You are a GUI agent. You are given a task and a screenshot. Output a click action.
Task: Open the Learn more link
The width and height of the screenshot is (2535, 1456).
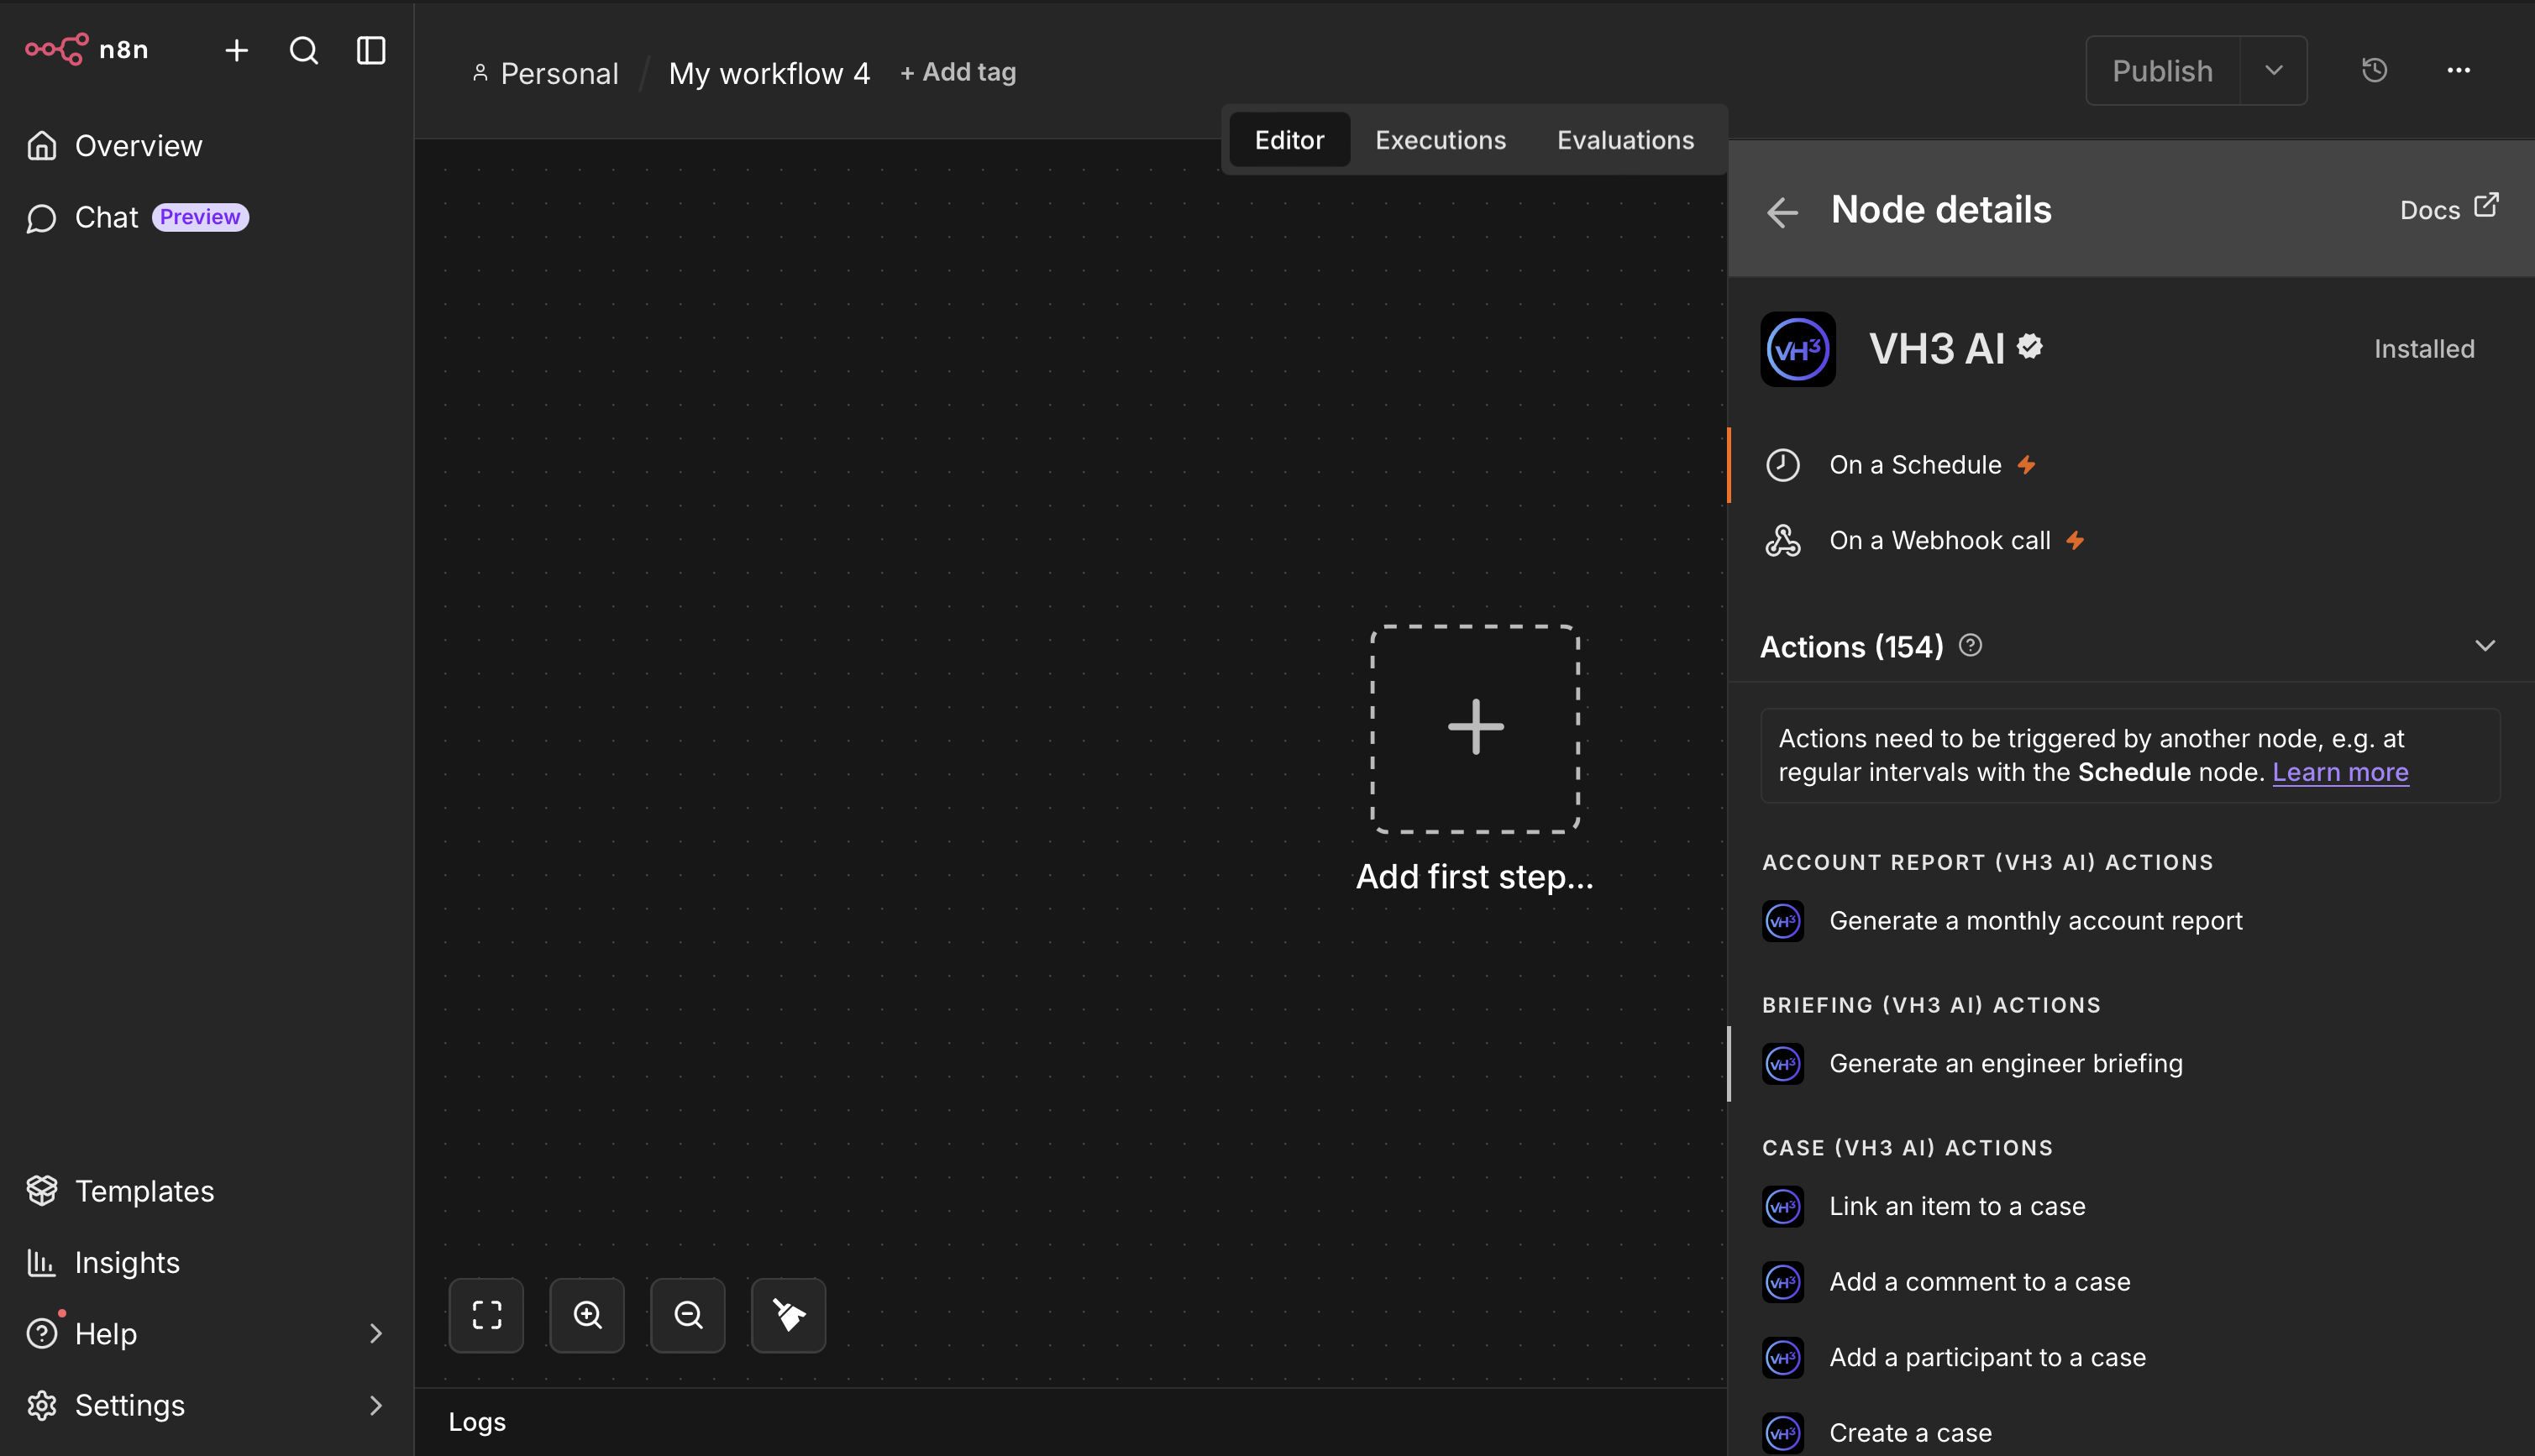coord(2340,772)
